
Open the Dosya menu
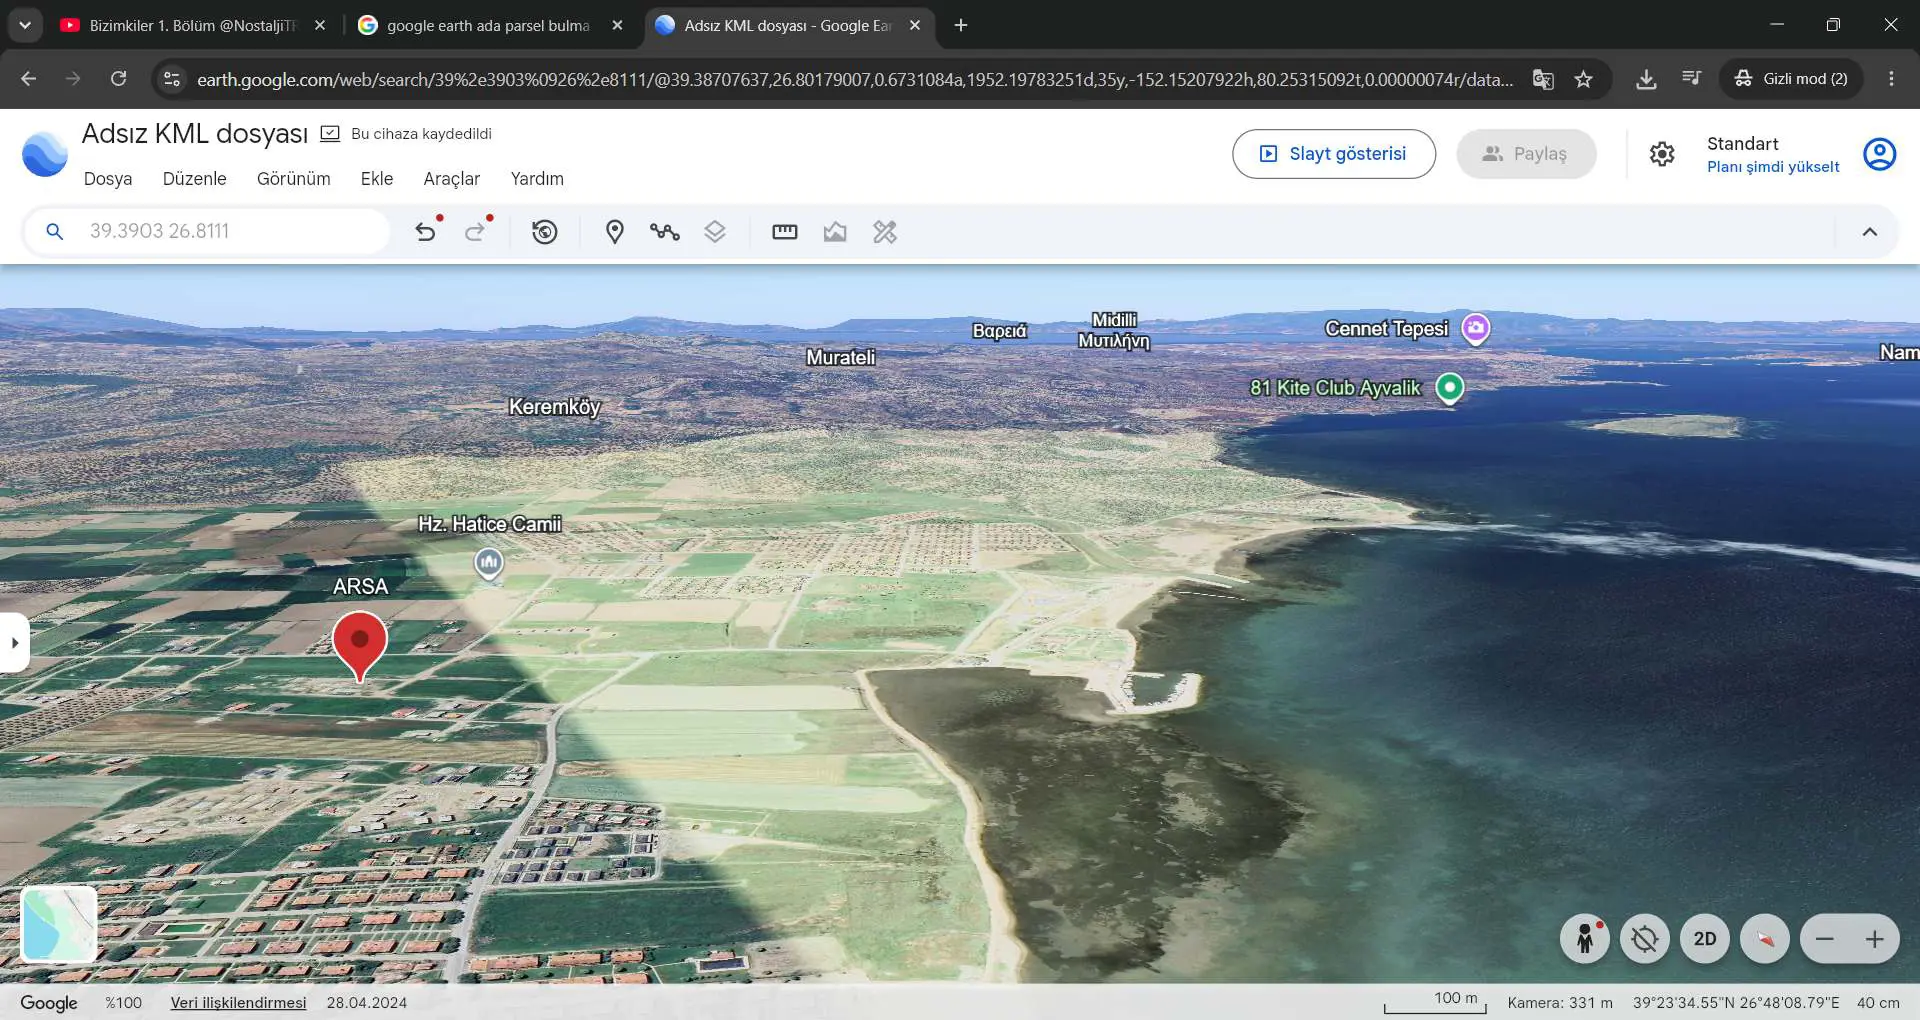tap(108, 179)
